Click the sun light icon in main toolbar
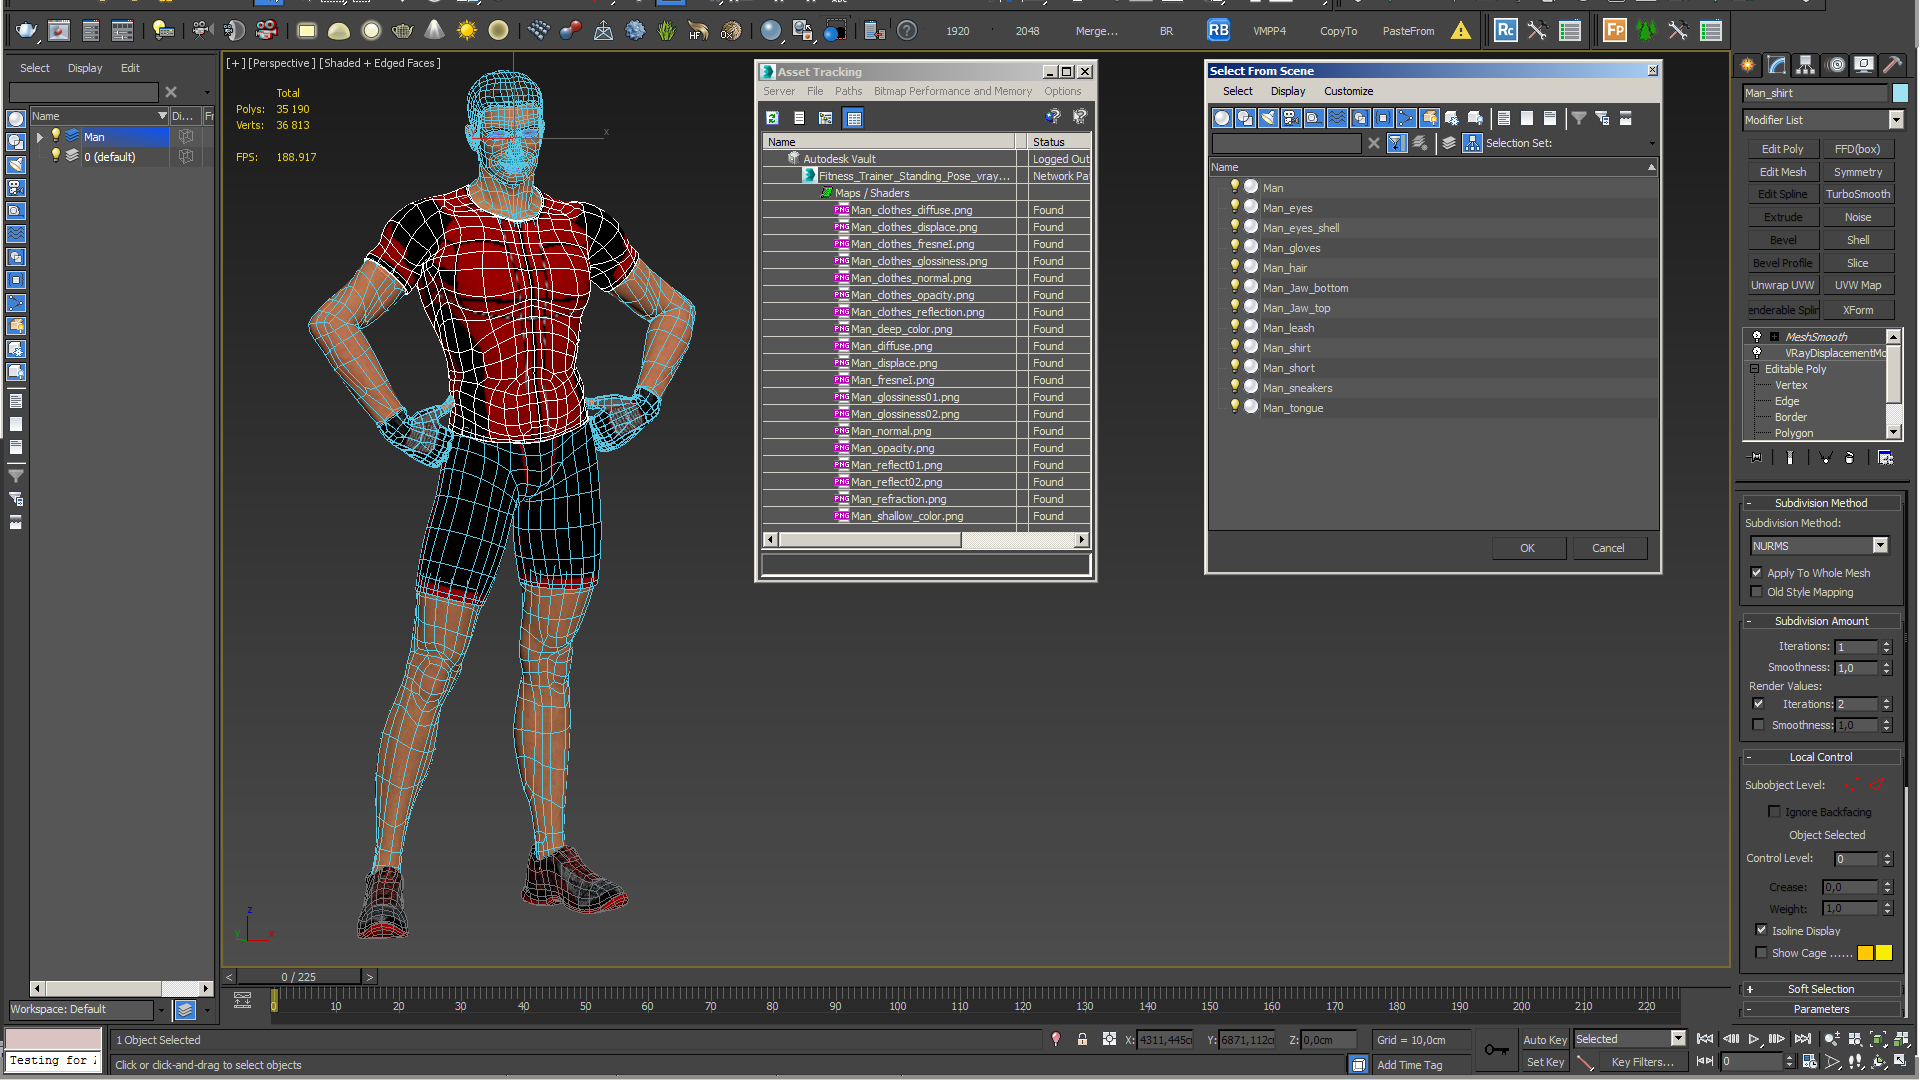 (x=467, y=31)
